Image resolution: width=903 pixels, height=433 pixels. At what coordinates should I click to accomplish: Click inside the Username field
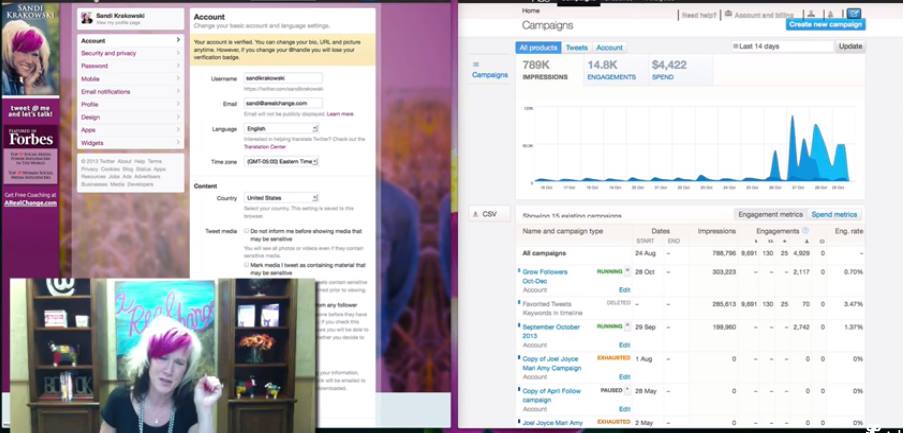[x=283, y=78]
